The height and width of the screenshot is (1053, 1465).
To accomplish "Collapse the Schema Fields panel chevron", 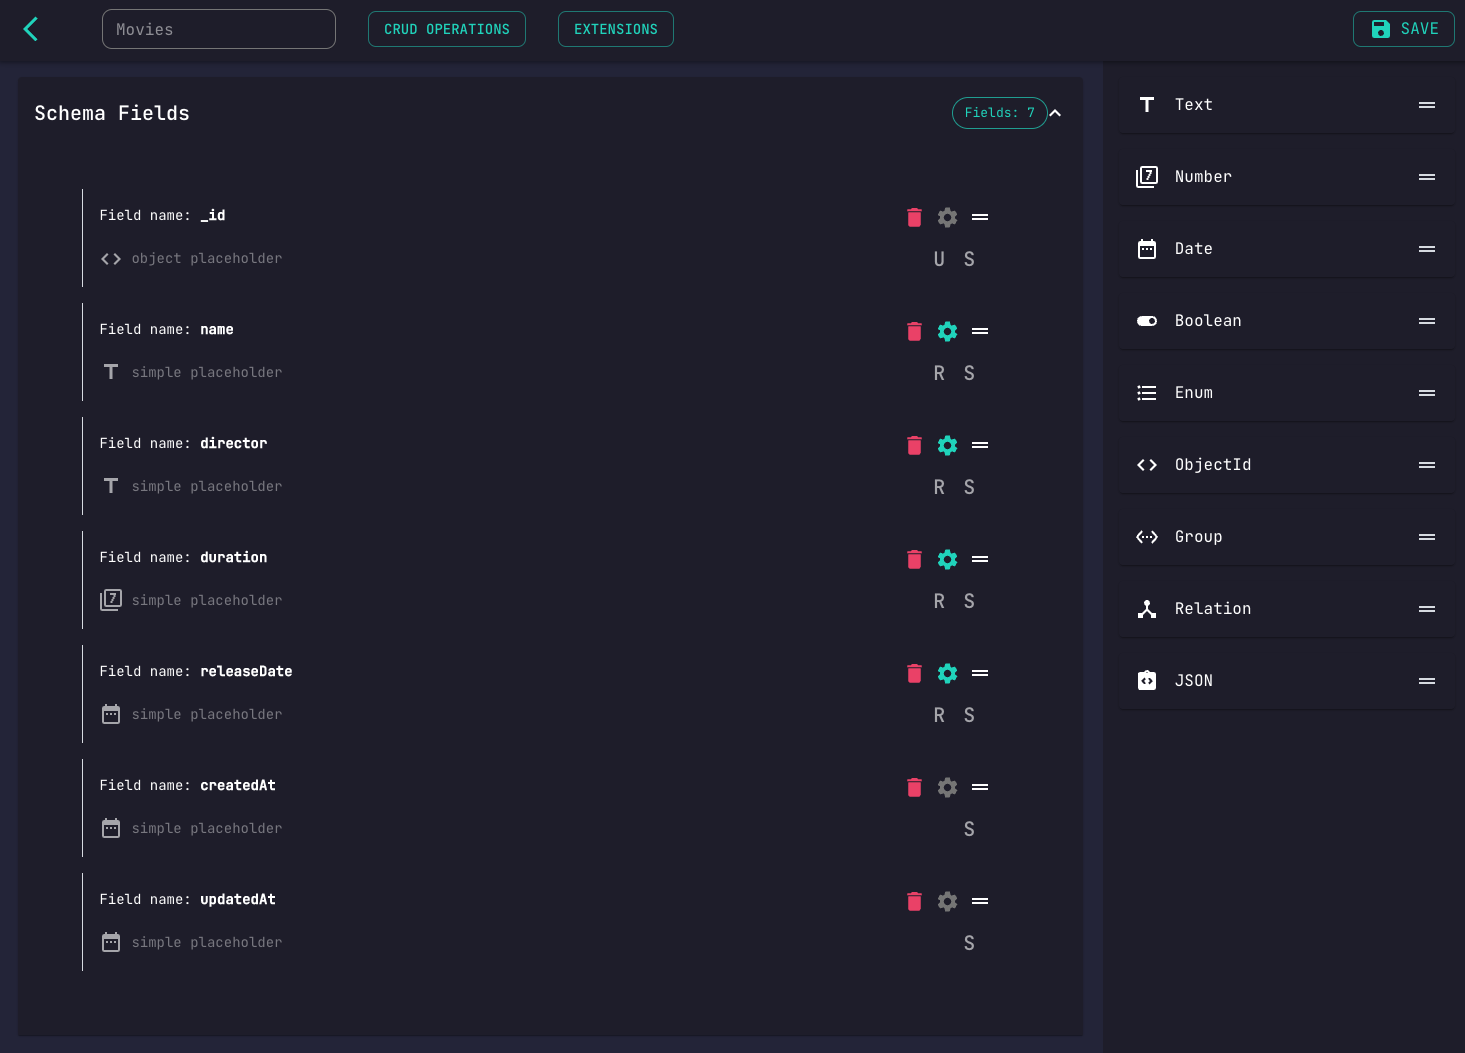I will pyautogui.click(x=1055, y=113).
